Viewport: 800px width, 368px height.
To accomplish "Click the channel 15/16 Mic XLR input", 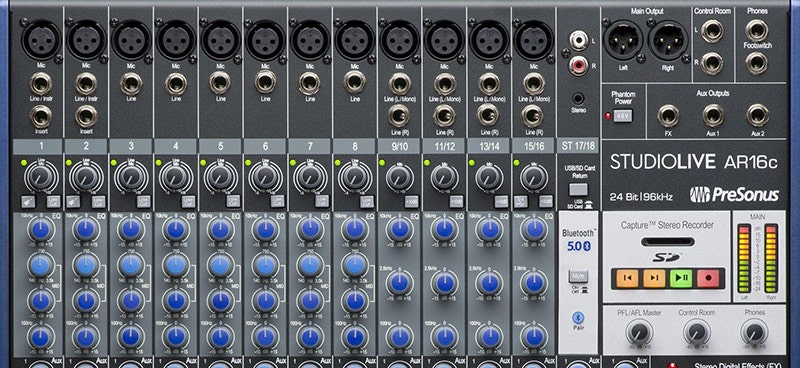I will [534, 40].
